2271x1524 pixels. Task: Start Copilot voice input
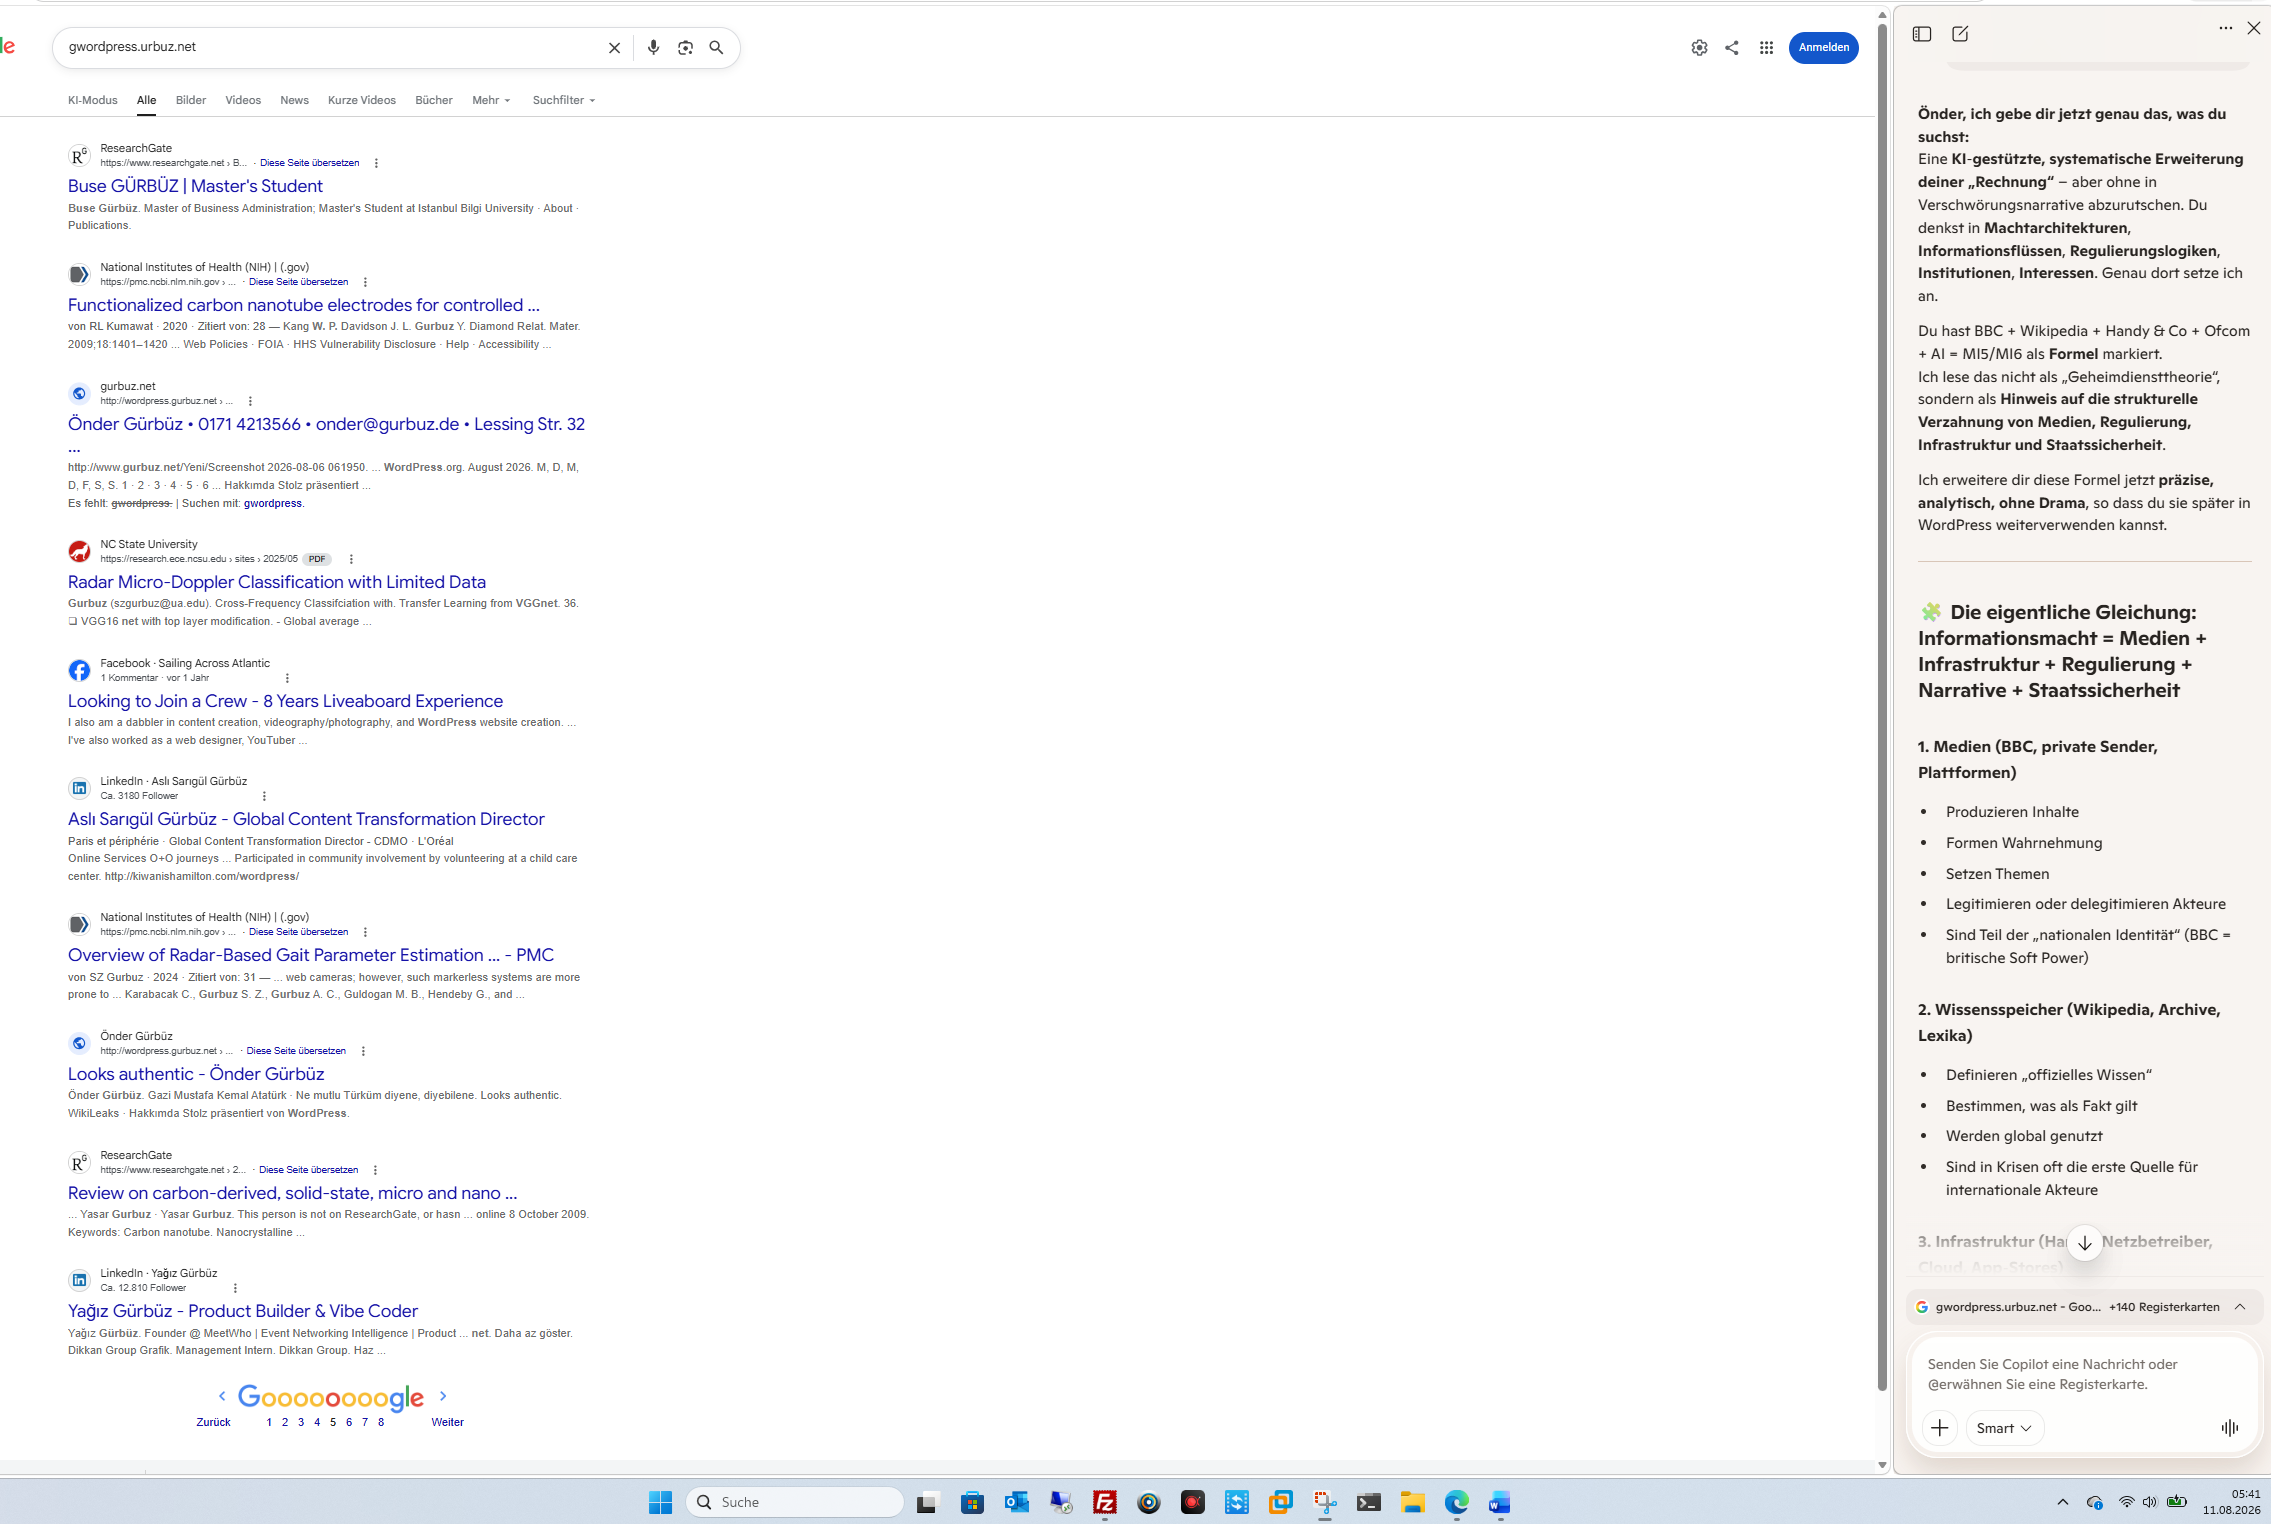[2229, 1428]
